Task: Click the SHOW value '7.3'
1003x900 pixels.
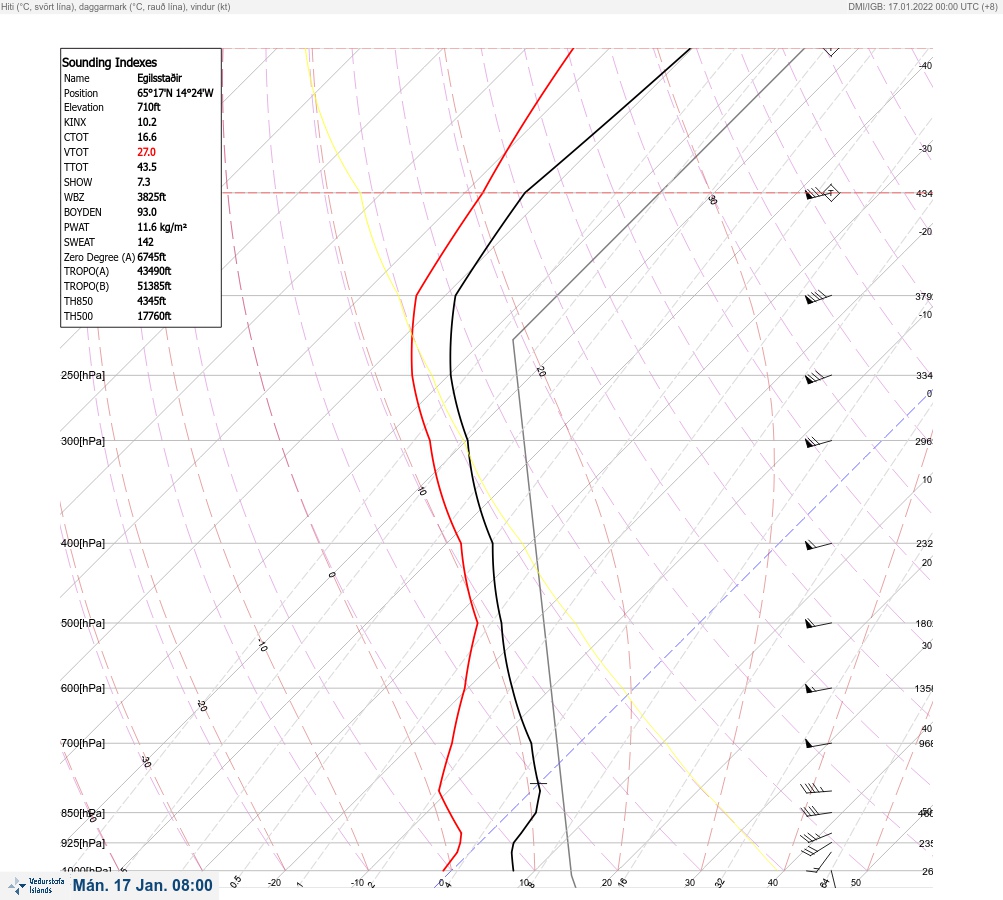Action: (x=144, y=182)
